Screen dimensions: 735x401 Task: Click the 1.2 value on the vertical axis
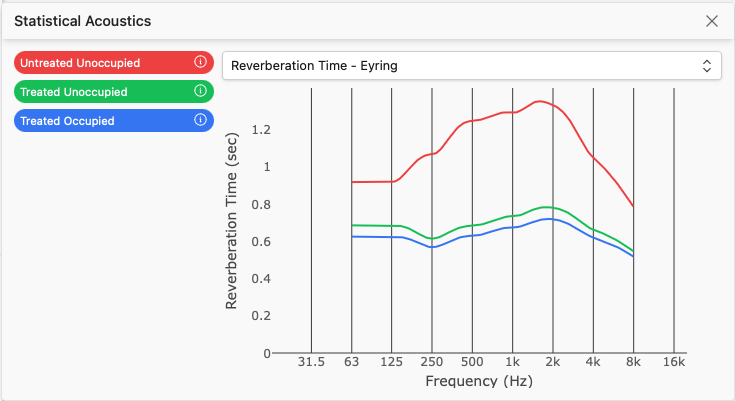click(261, 130)
